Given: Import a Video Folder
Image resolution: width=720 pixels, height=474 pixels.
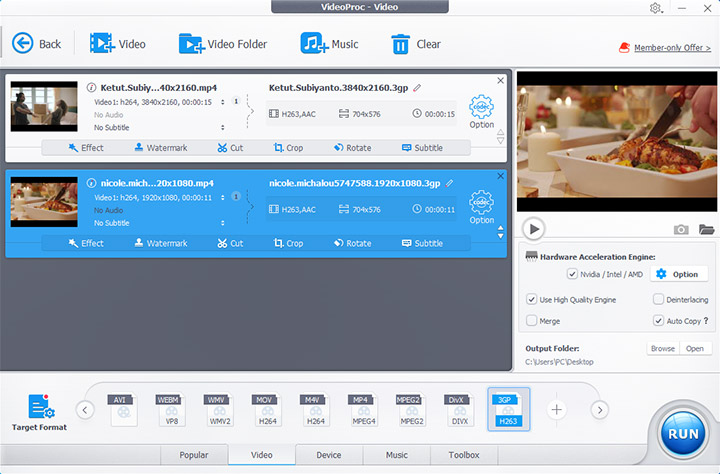Looking at the screenshot, I should coord(223,44).
